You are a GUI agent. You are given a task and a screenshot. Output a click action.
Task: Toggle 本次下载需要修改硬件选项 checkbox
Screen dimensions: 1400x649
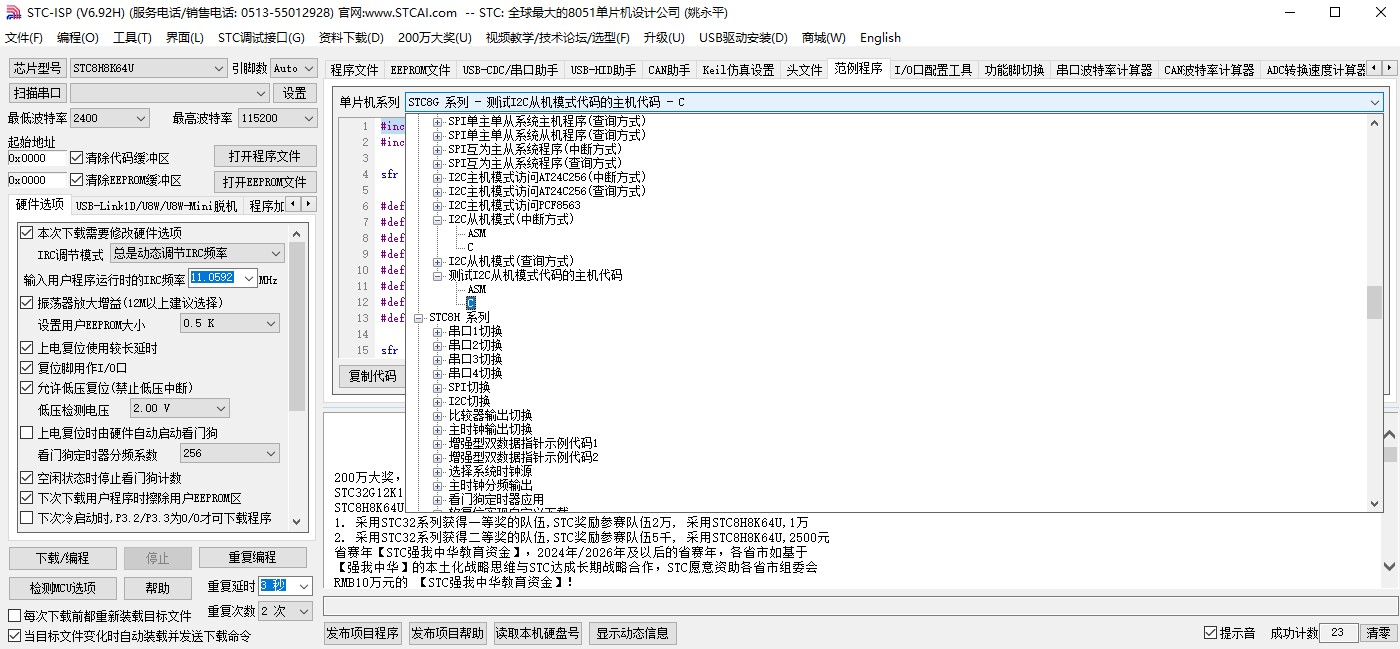[27, 233]
